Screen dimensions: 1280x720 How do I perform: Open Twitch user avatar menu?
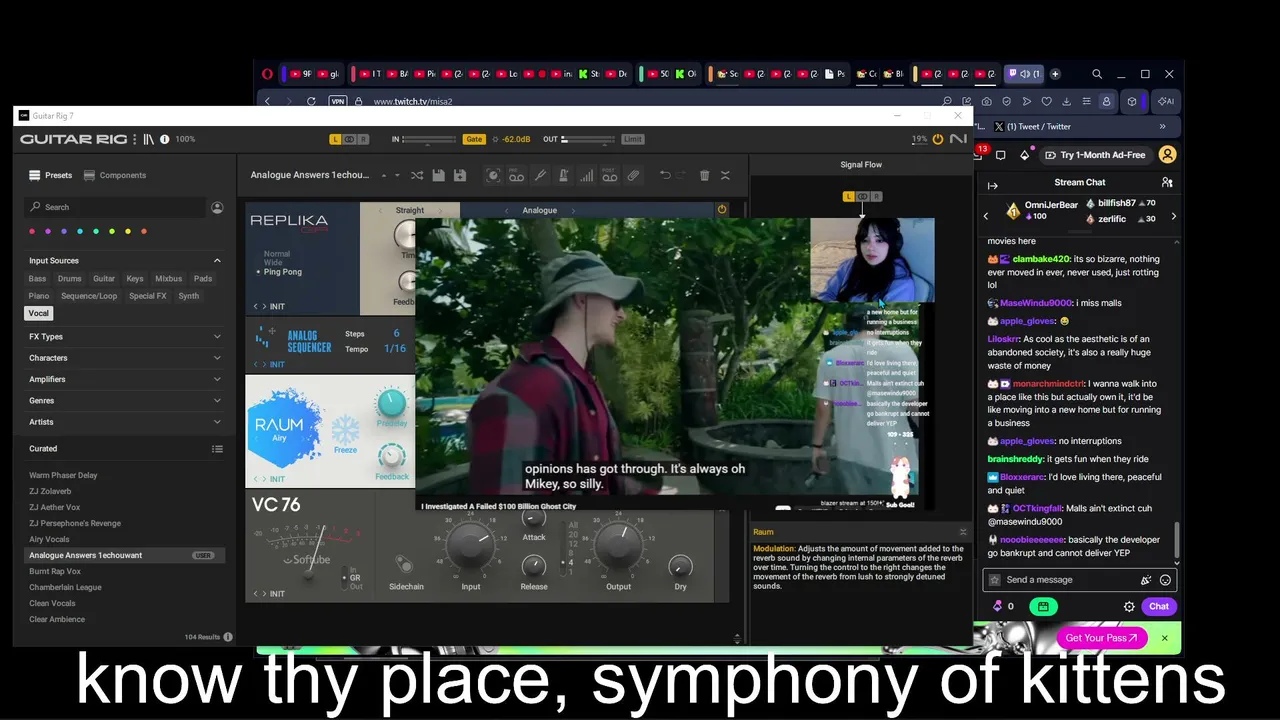(1167, 155)
